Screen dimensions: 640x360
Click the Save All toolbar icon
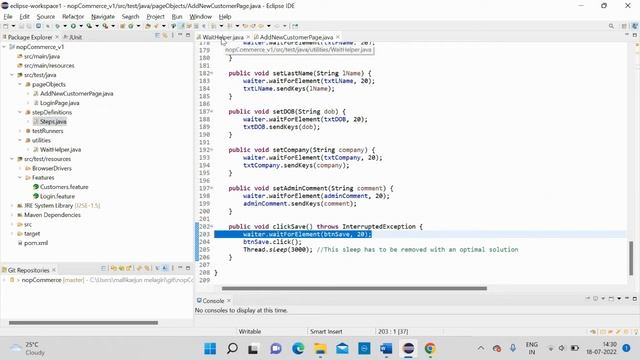coord(29,26)
